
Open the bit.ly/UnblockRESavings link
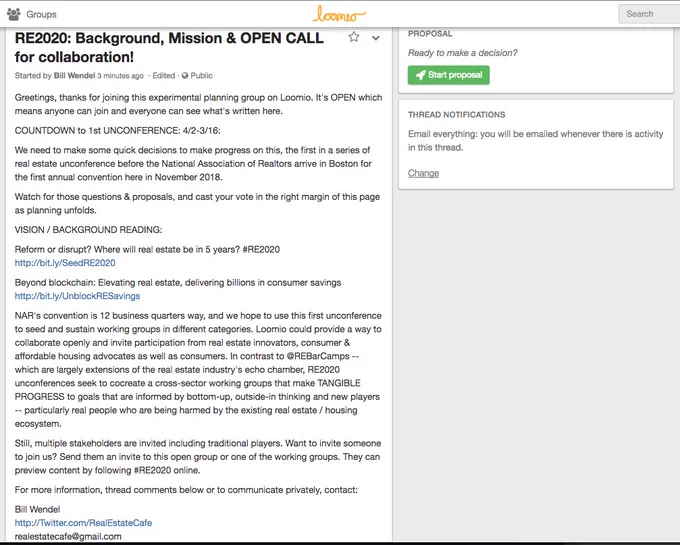coord(77,296)
